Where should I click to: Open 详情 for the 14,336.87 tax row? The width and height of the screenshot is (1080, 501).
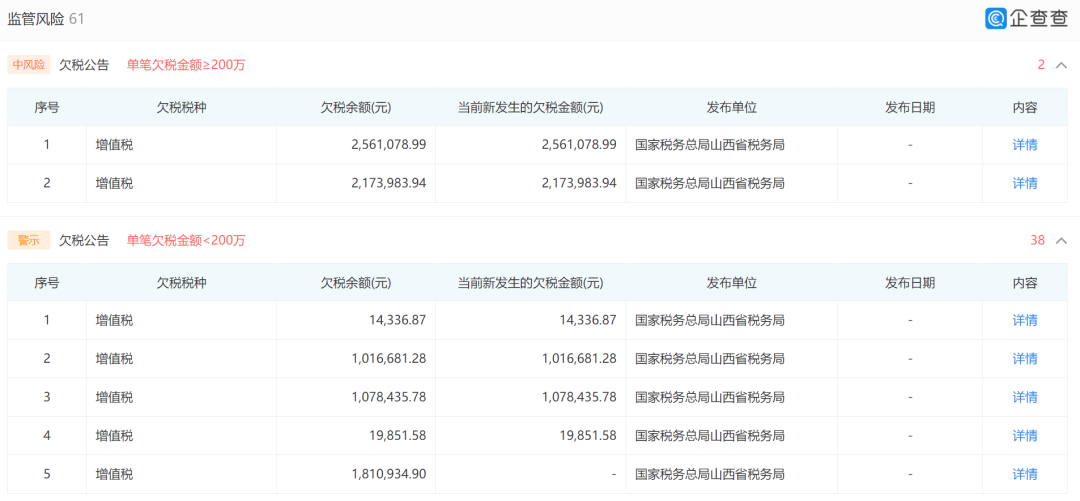coord(1025,320)
